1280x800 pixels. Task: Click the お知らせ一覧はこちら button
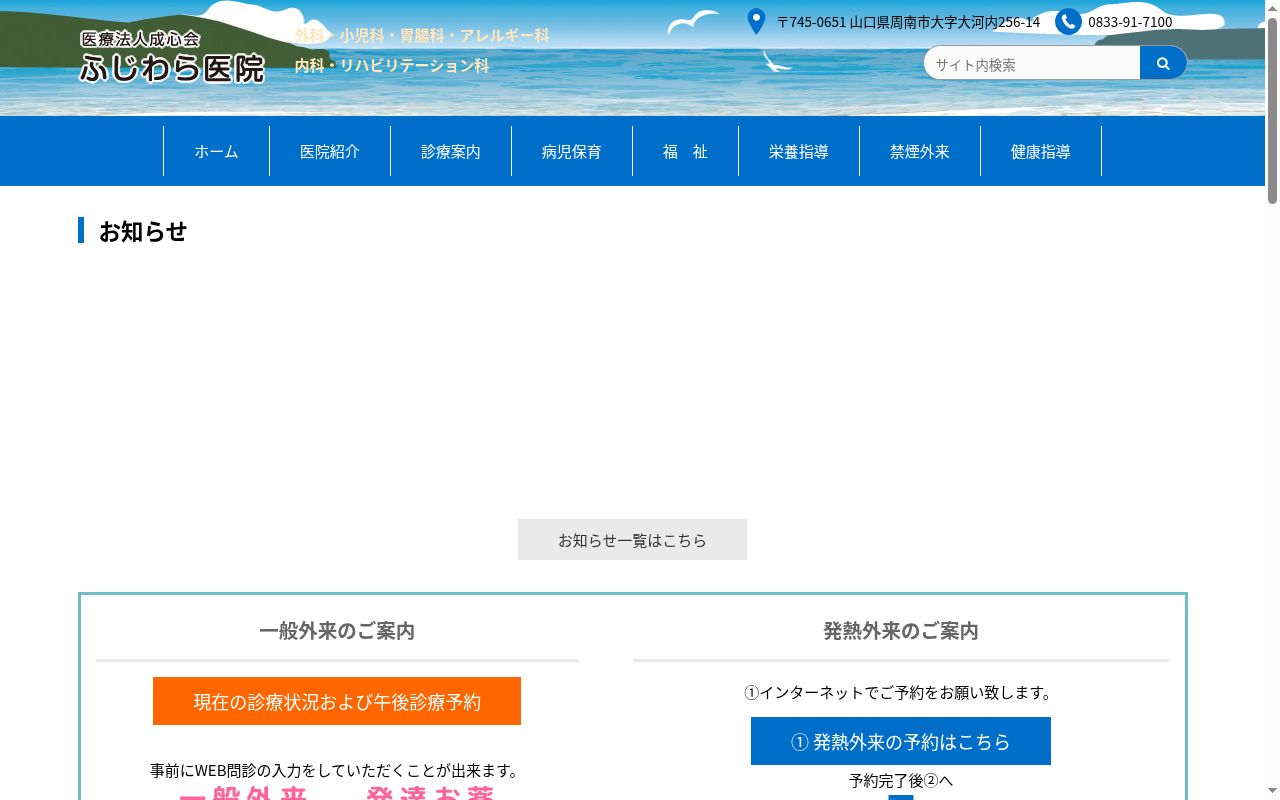pyautogui.click(x=632, y=540)
